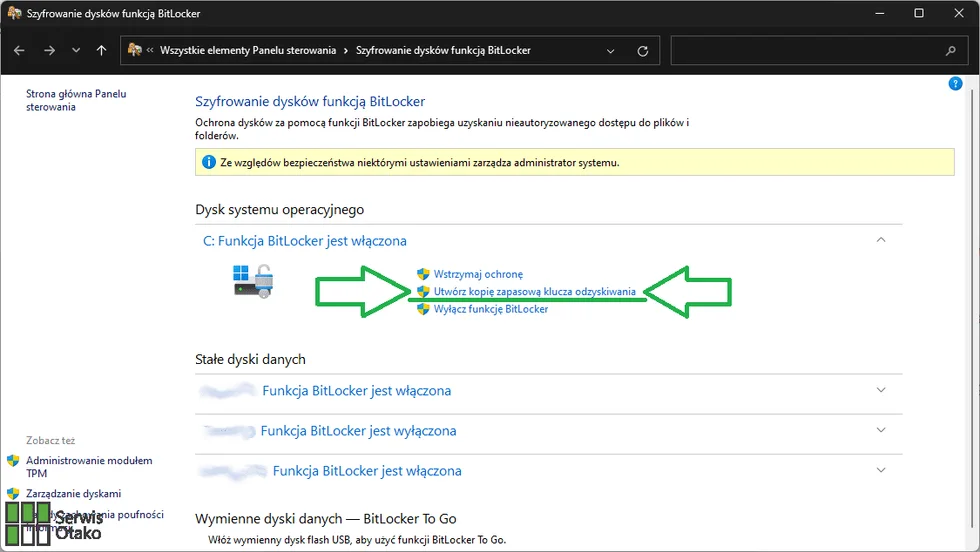Open the address bar history dropdown
The image size is (980, 552).
pyautogui.click(x=611, y=51)
